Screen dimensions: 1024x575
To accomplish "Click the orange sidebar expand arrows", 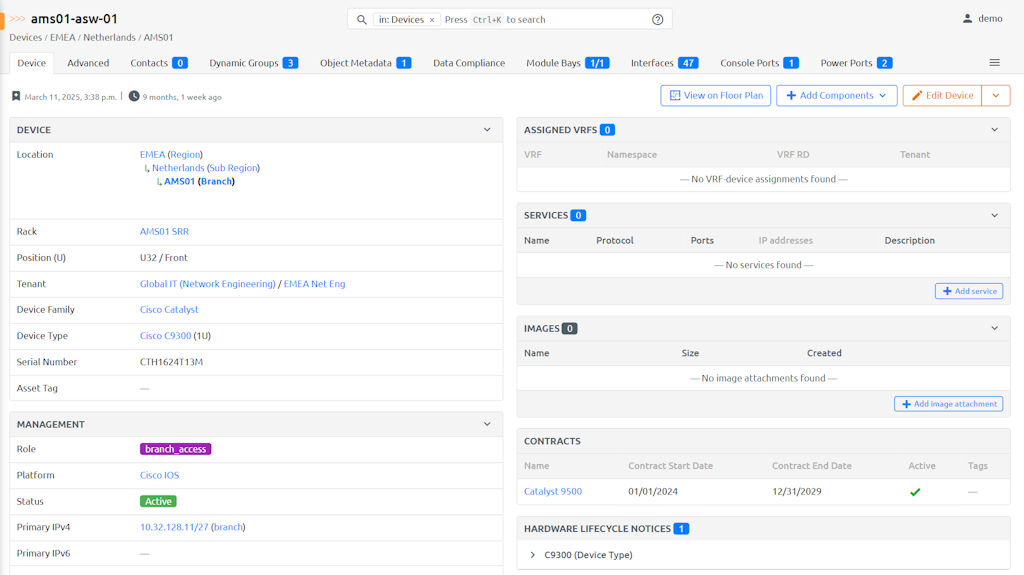I will pyautogui.click(x=17, y=19).
